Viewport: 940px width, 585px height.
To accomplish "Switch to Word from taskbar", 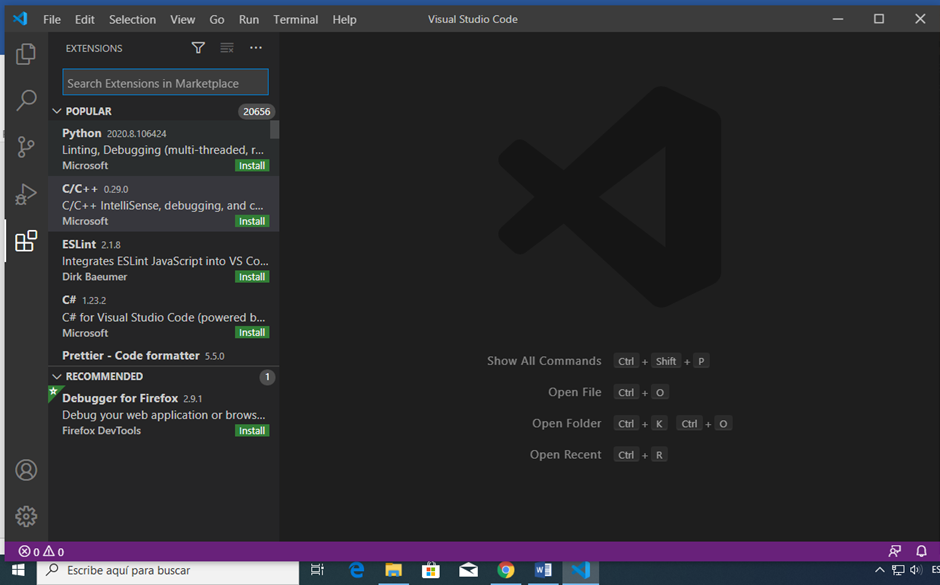I will pyautogui.click(x=543, y=570).
